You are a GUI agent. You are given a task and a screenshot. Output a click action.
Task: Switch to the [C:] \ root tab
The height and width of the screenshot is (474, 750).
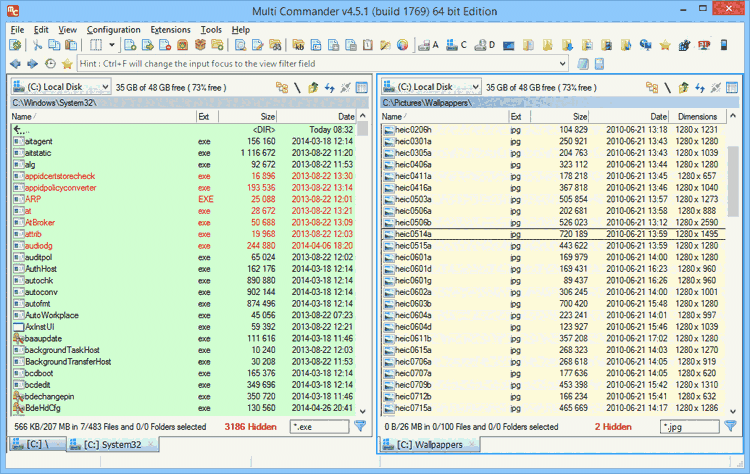pyautogui.click(x=37, y=444)
